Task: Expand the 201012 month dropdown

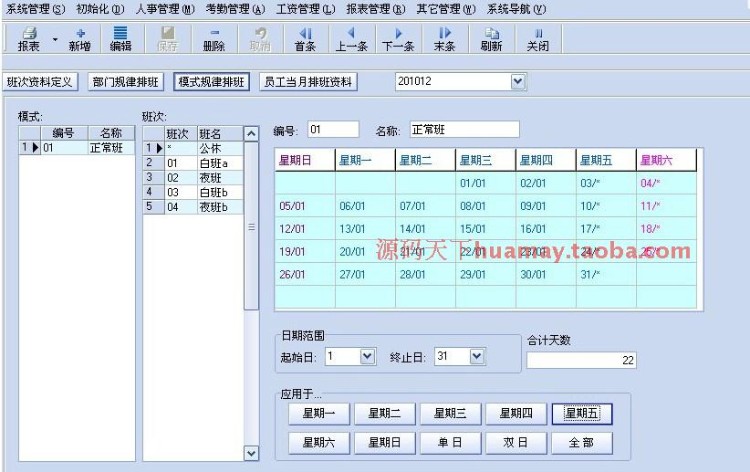Action: (518, 82)
